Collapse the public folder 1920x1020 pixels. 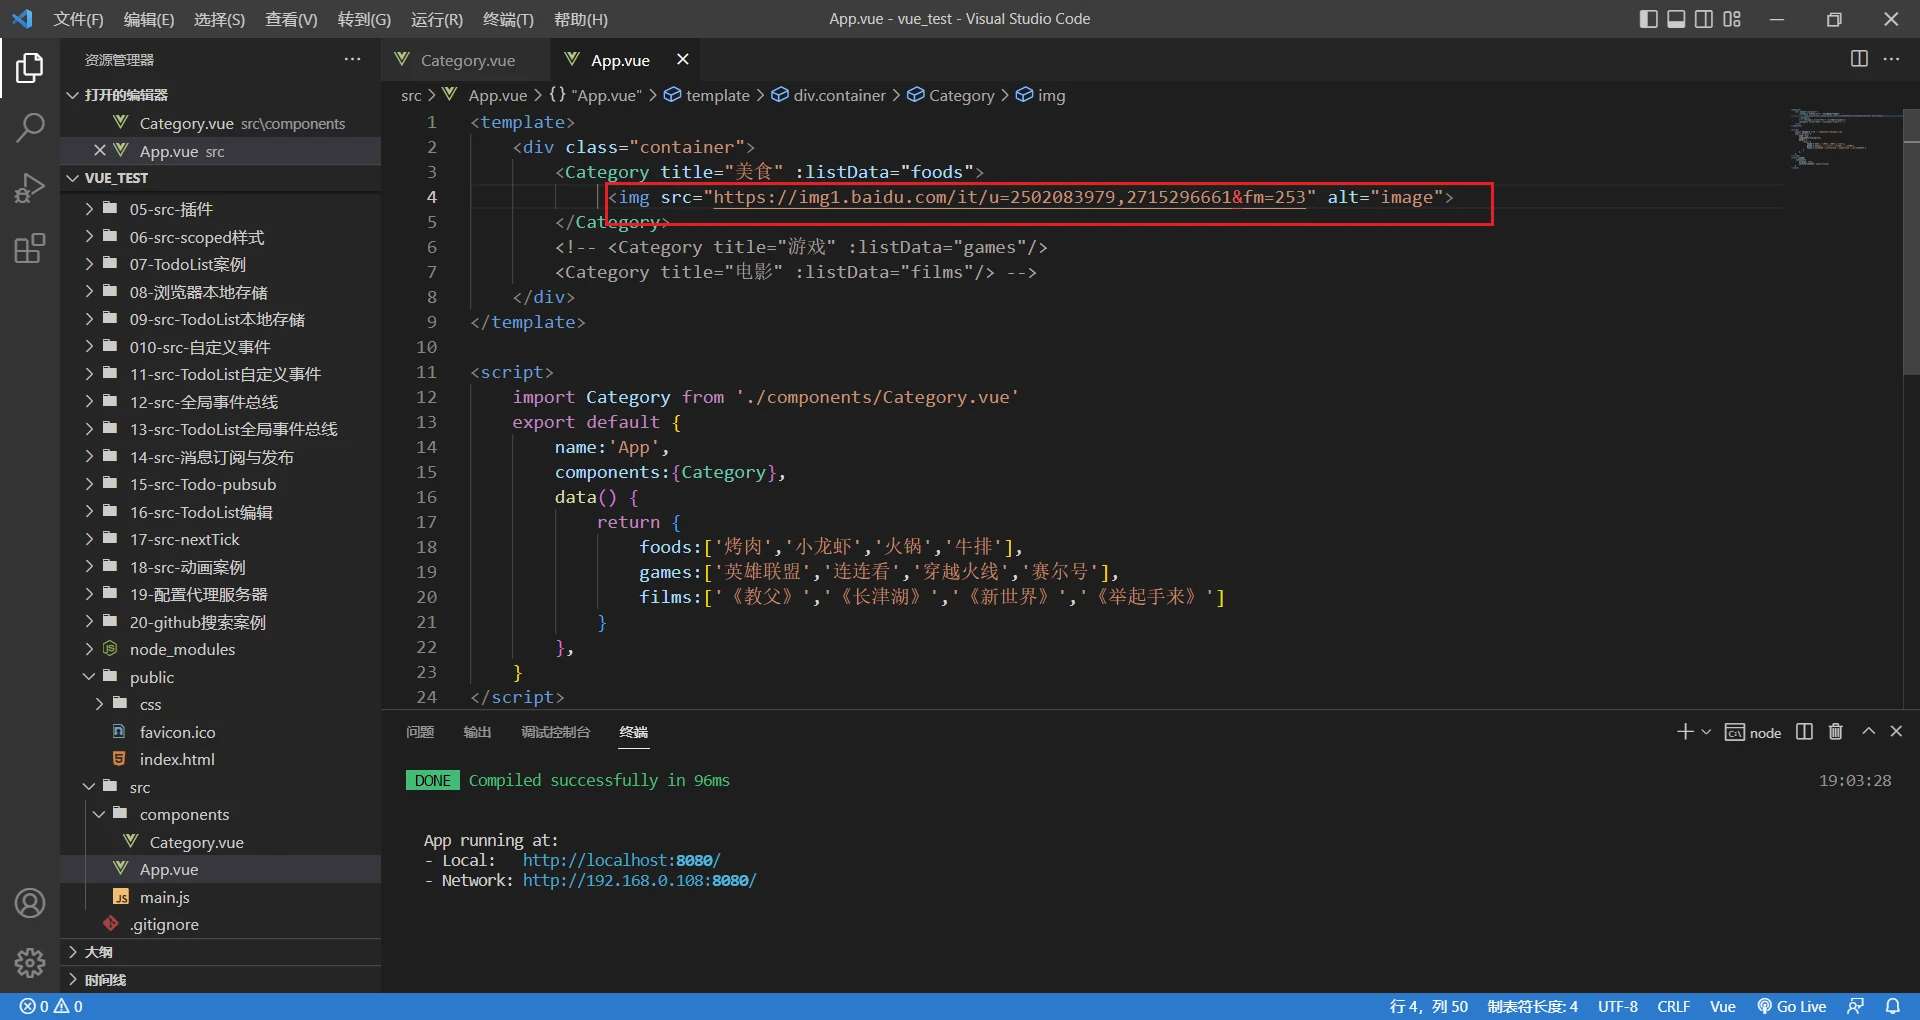(x=151, y=677)
